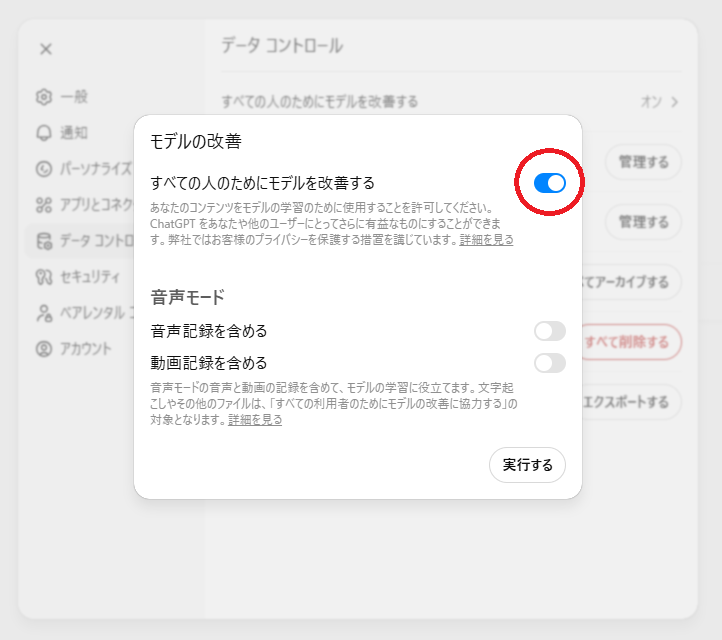Click the Parental Controls people icon

click(x=43, y=313)
